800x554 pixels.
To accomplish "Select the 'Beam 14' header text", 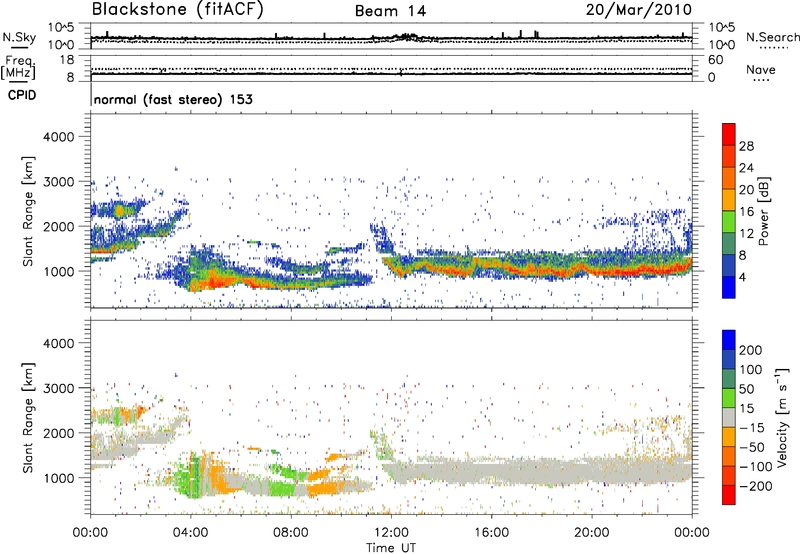I will 390,11.
